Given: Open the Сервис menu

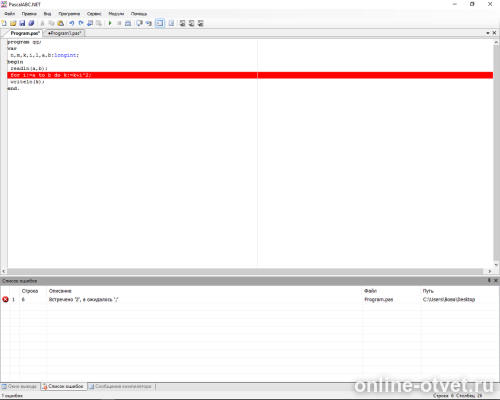Looking at the screenshot, I should coord(94,14).
